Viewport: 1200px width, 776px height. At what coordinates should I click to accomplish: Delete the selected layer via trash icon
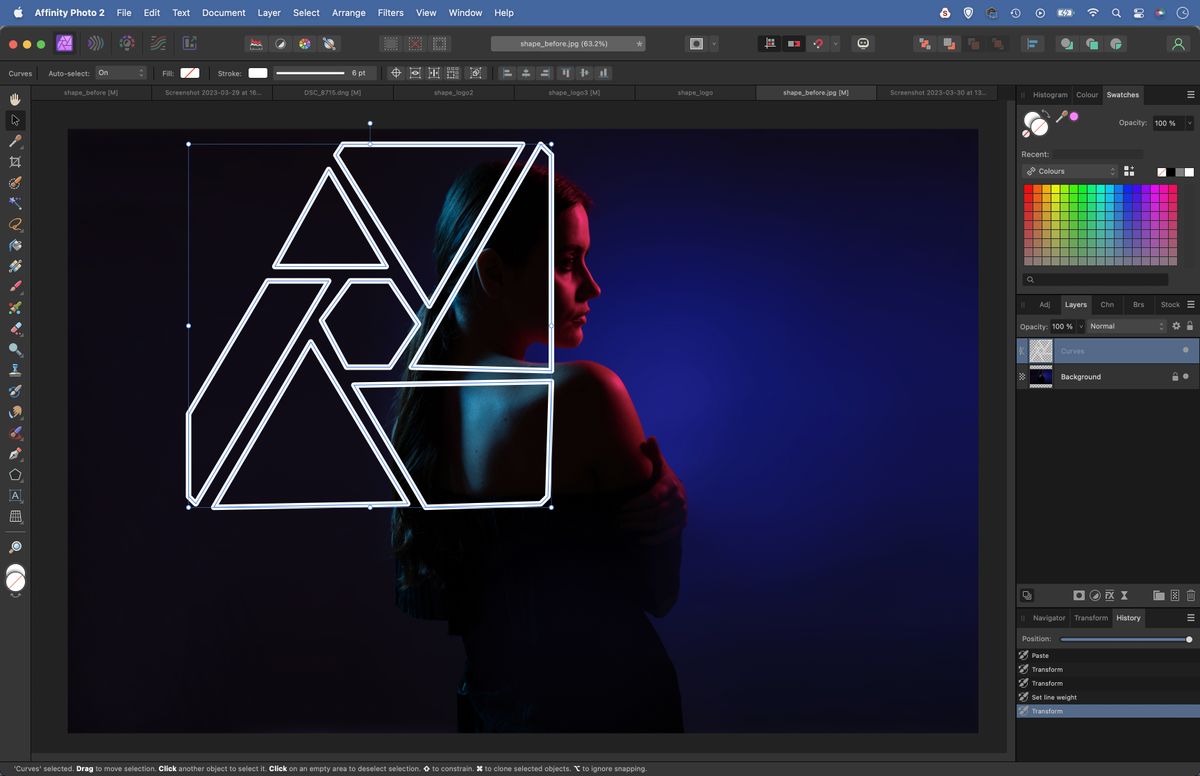pyautogui.click(x=1191, y=595)
